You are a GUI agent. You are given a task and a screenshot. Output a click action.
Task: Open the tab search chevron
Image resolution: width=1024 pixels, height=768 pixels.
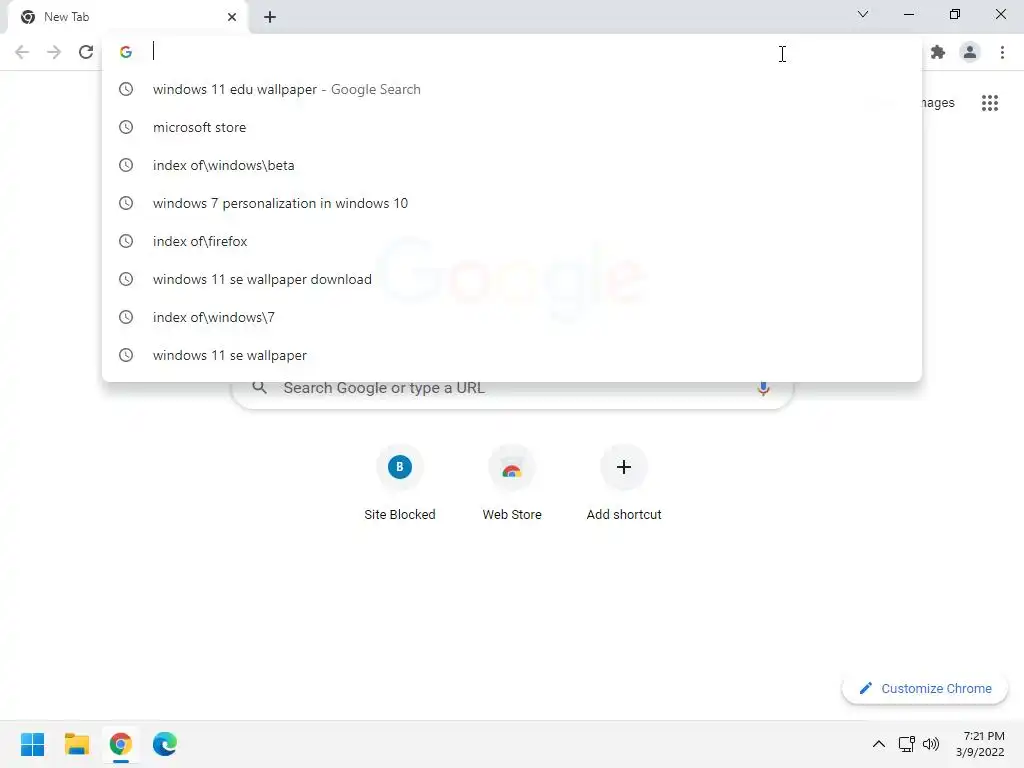click(863, 14)
